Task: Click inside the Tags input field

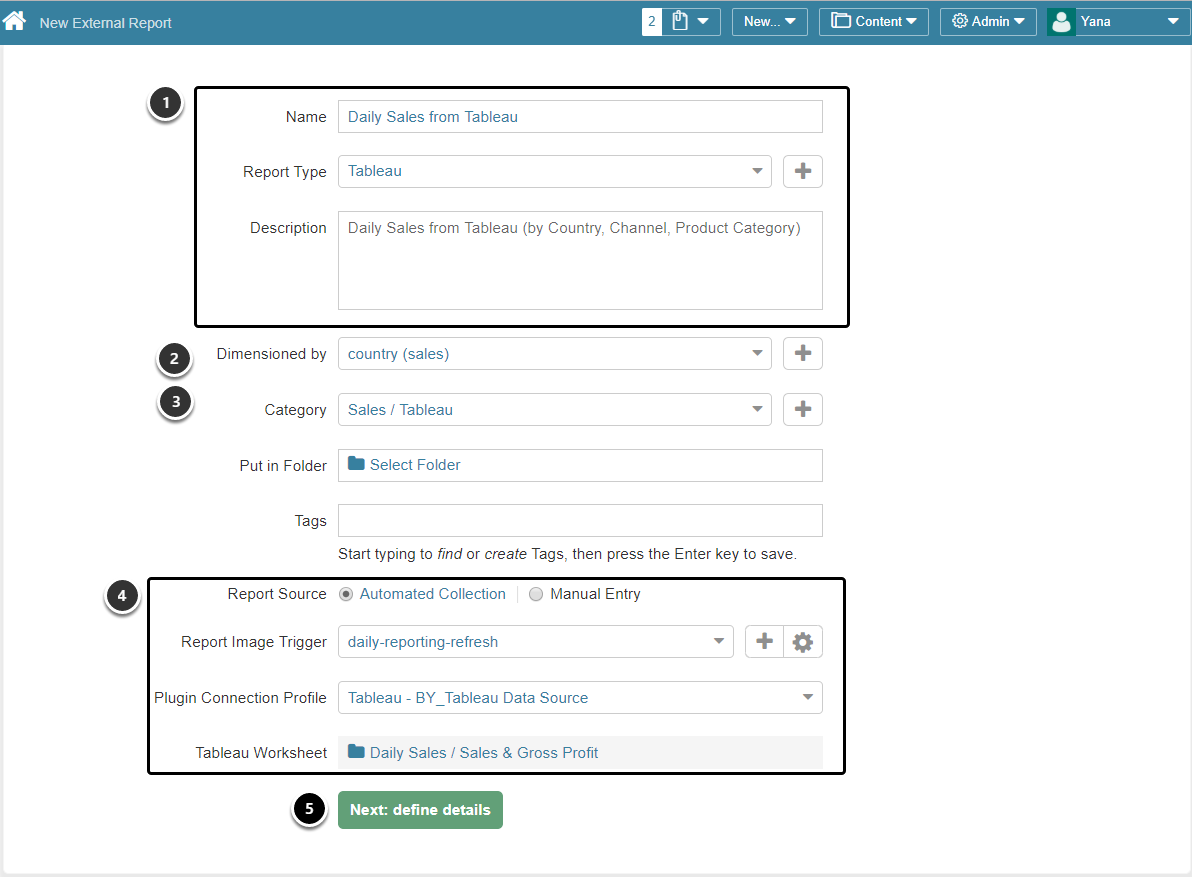Action: pos(580,520)
